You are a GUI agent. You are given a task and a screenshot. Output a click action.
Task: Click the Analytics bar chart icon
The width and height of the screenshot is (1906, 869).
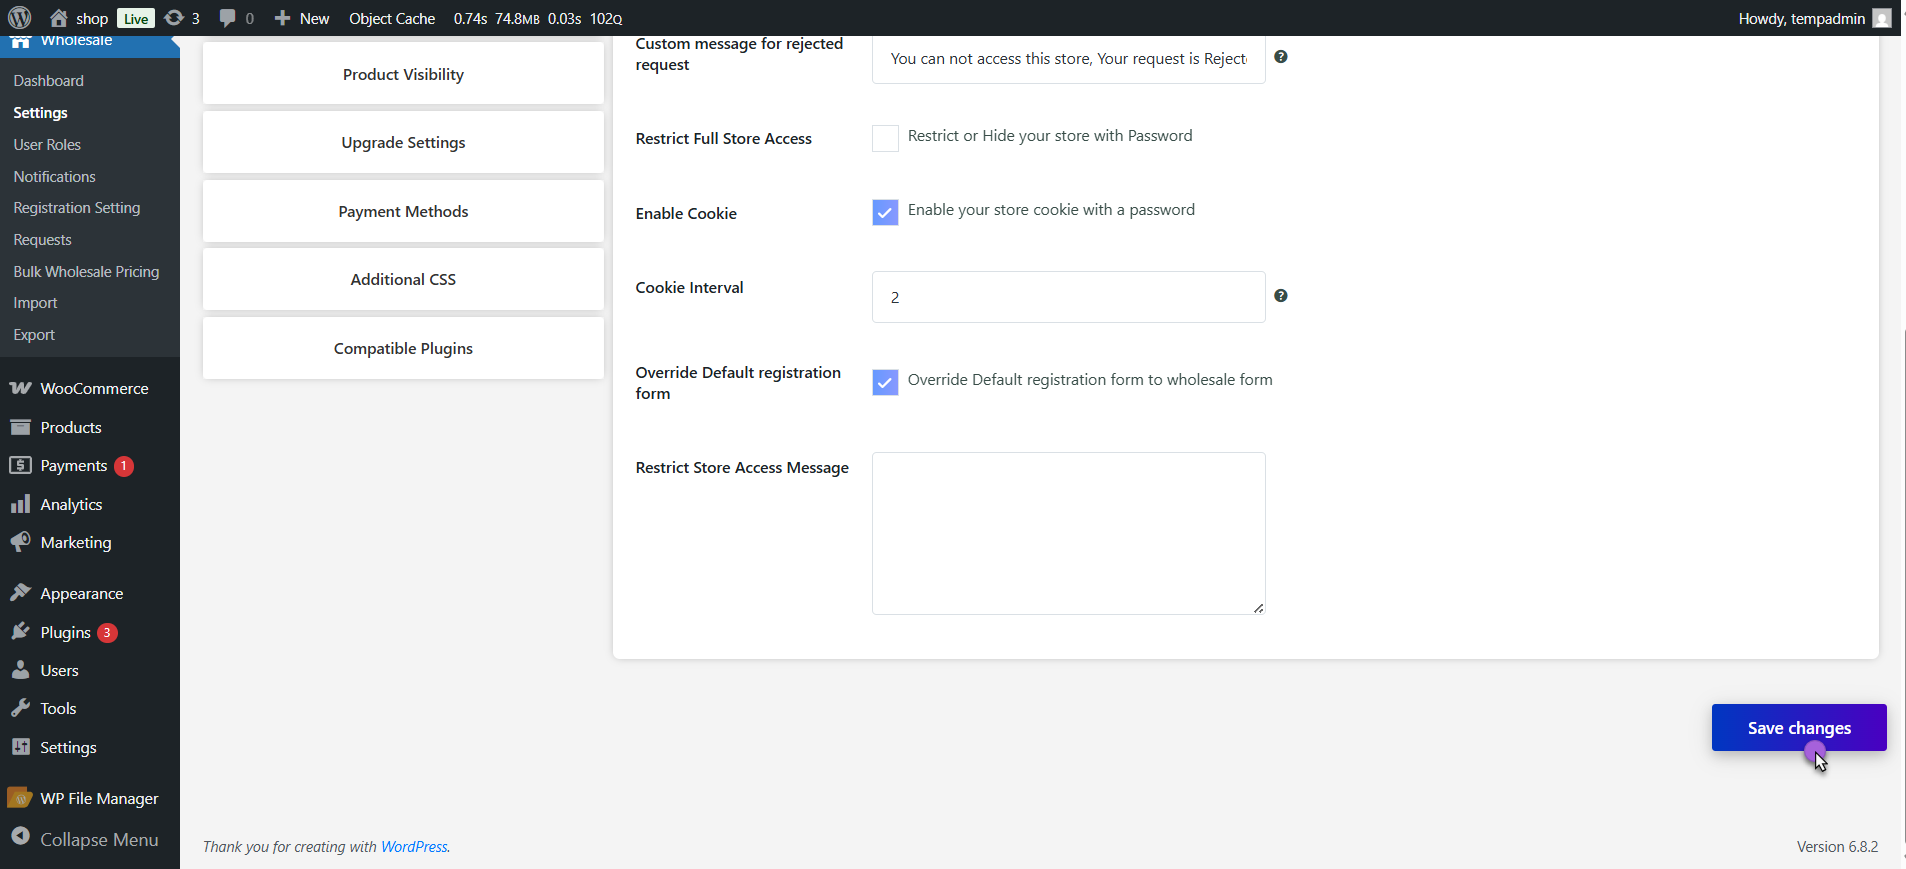click(20, 504)
